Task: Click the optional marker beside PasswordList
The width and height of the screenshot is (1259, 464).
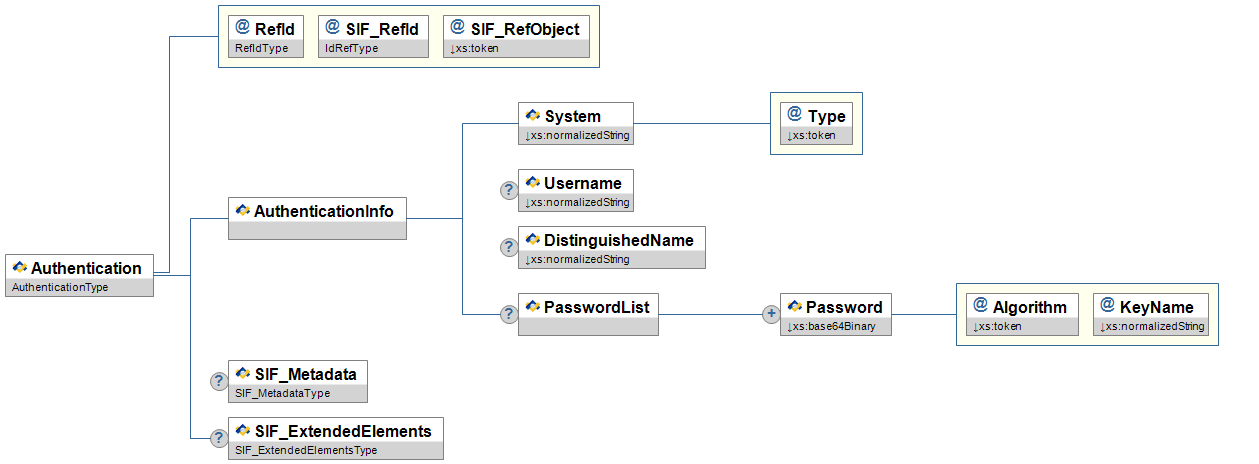Action: click(508, 314)
